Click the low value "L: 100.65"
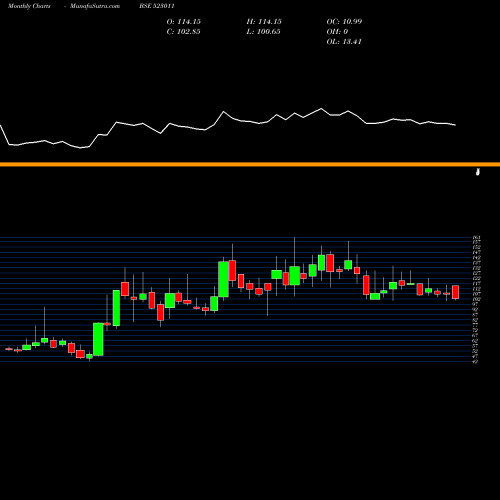 pyautogui.click(x=264, y=32)
